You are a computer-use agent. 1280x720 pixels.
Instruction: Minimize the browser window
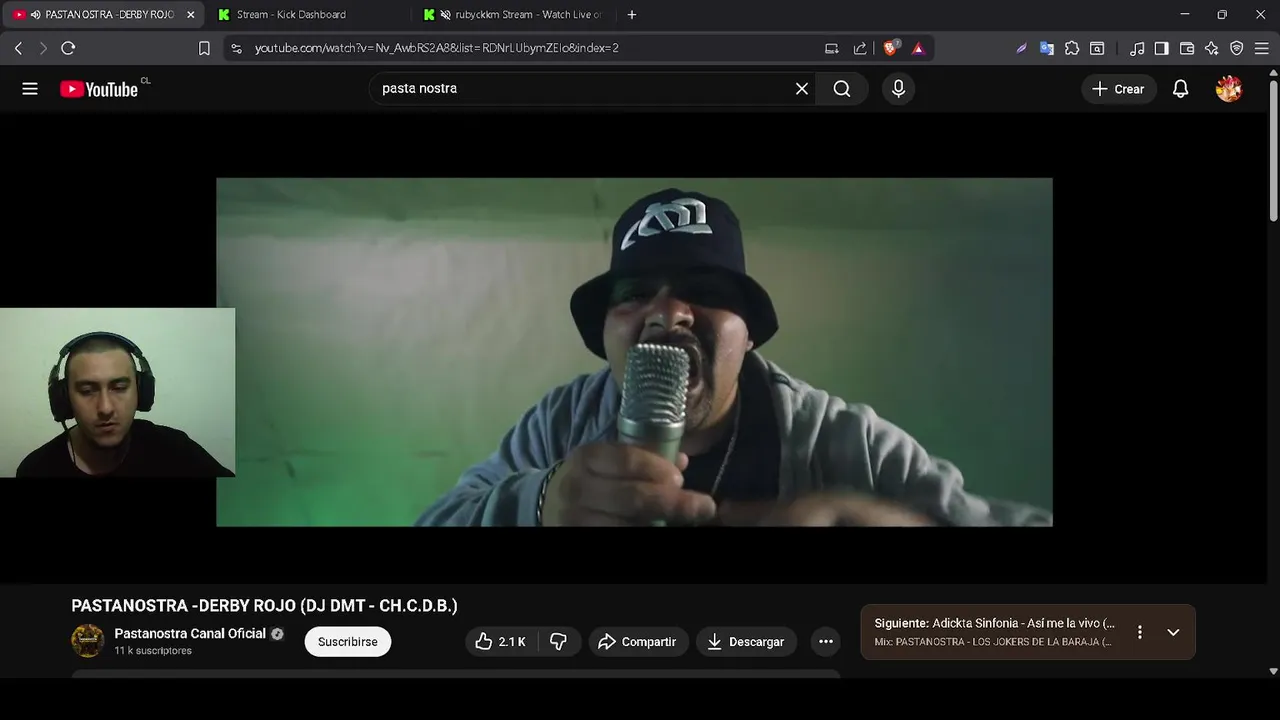[1184, 15]
